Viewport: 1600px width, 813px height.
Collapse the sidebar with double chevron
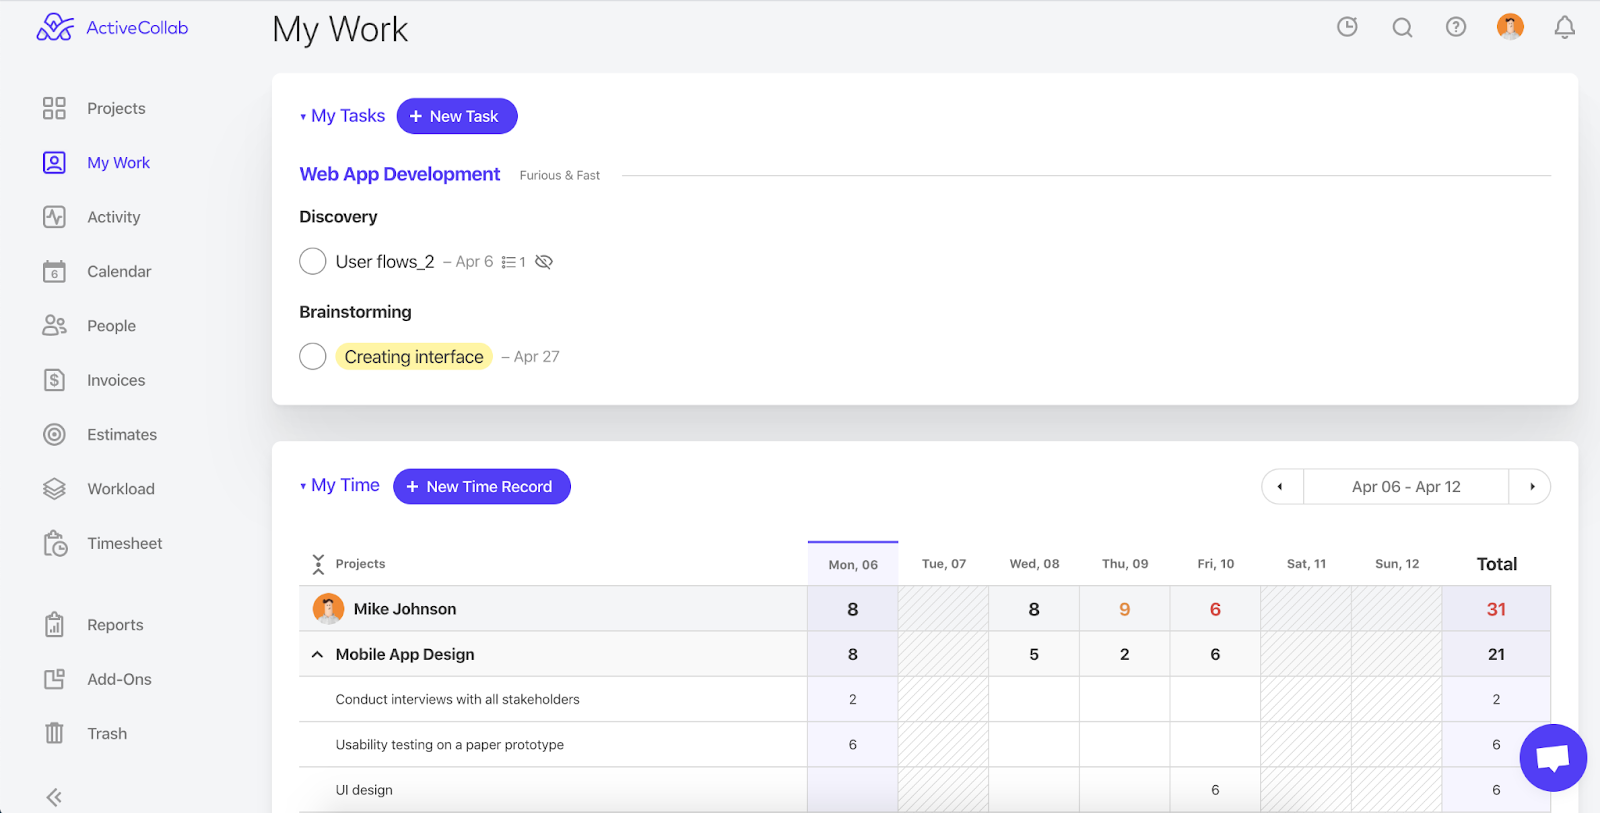[54, 796]
